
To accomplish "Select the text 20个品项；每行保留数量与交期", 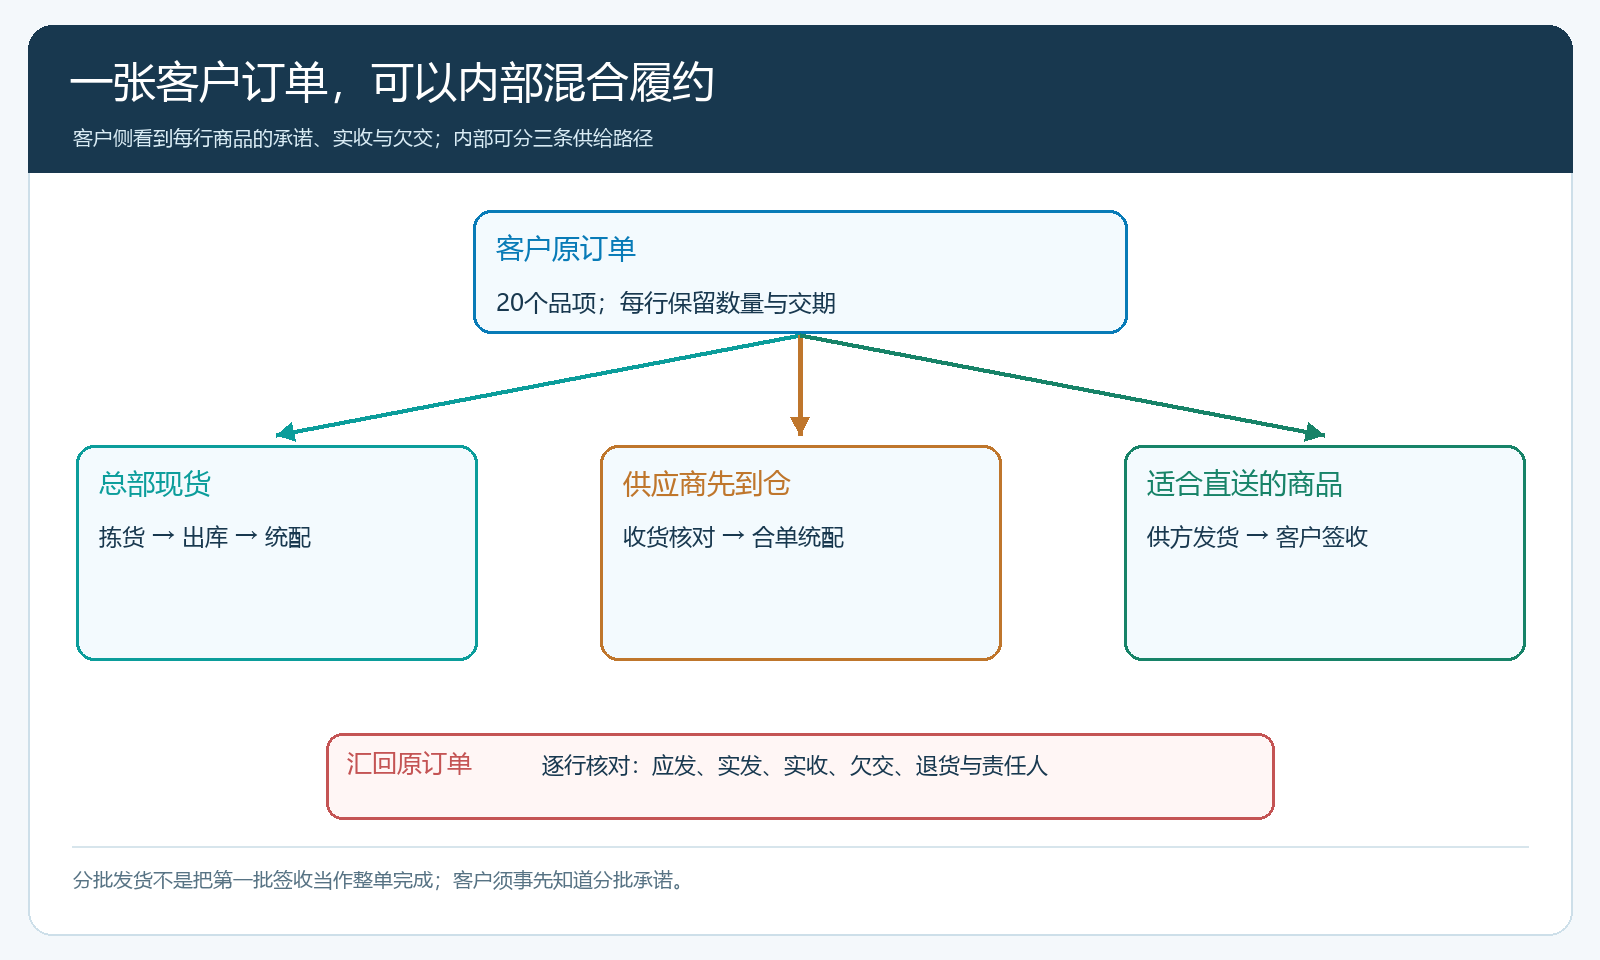I will pyautogui.click(x=666, y=303).
